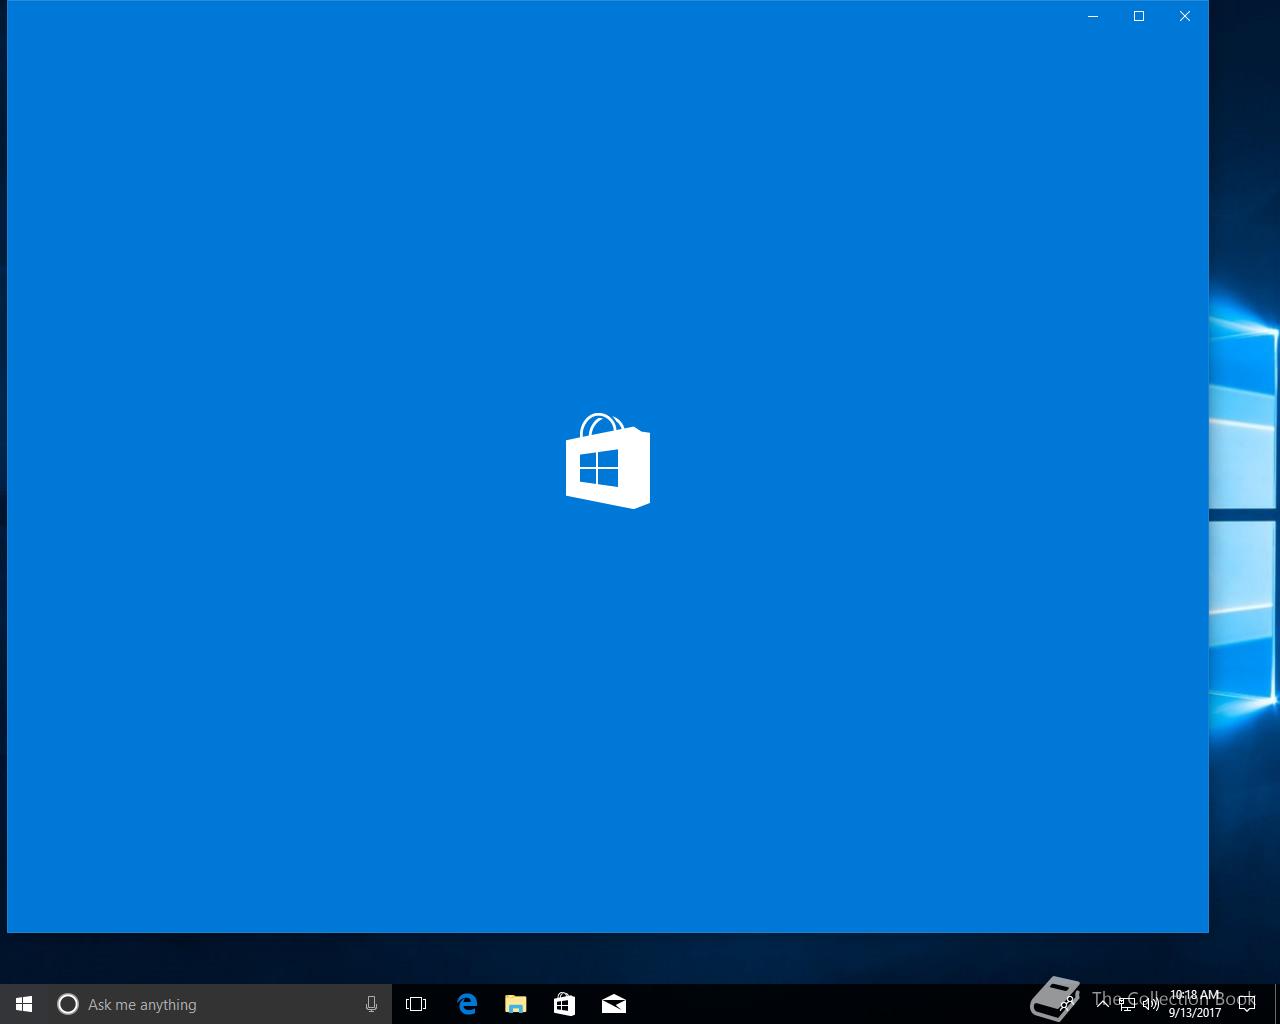The image size is (1280, 1024).
Task: Launch Microsoft Edge from the taskbar
Action: point(467,1004)
